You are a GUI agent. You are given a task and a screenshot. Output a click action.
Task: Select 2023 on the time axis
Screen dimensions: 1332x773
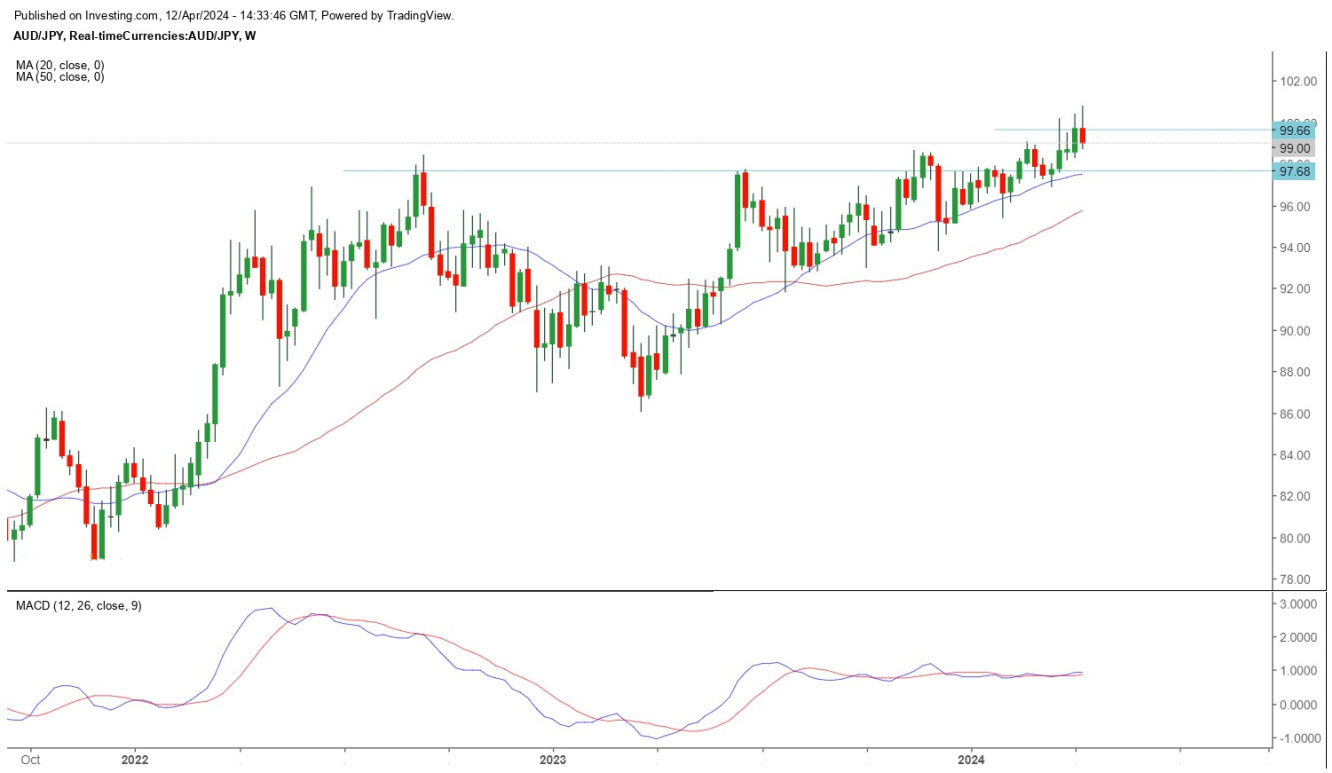(553, 760)
